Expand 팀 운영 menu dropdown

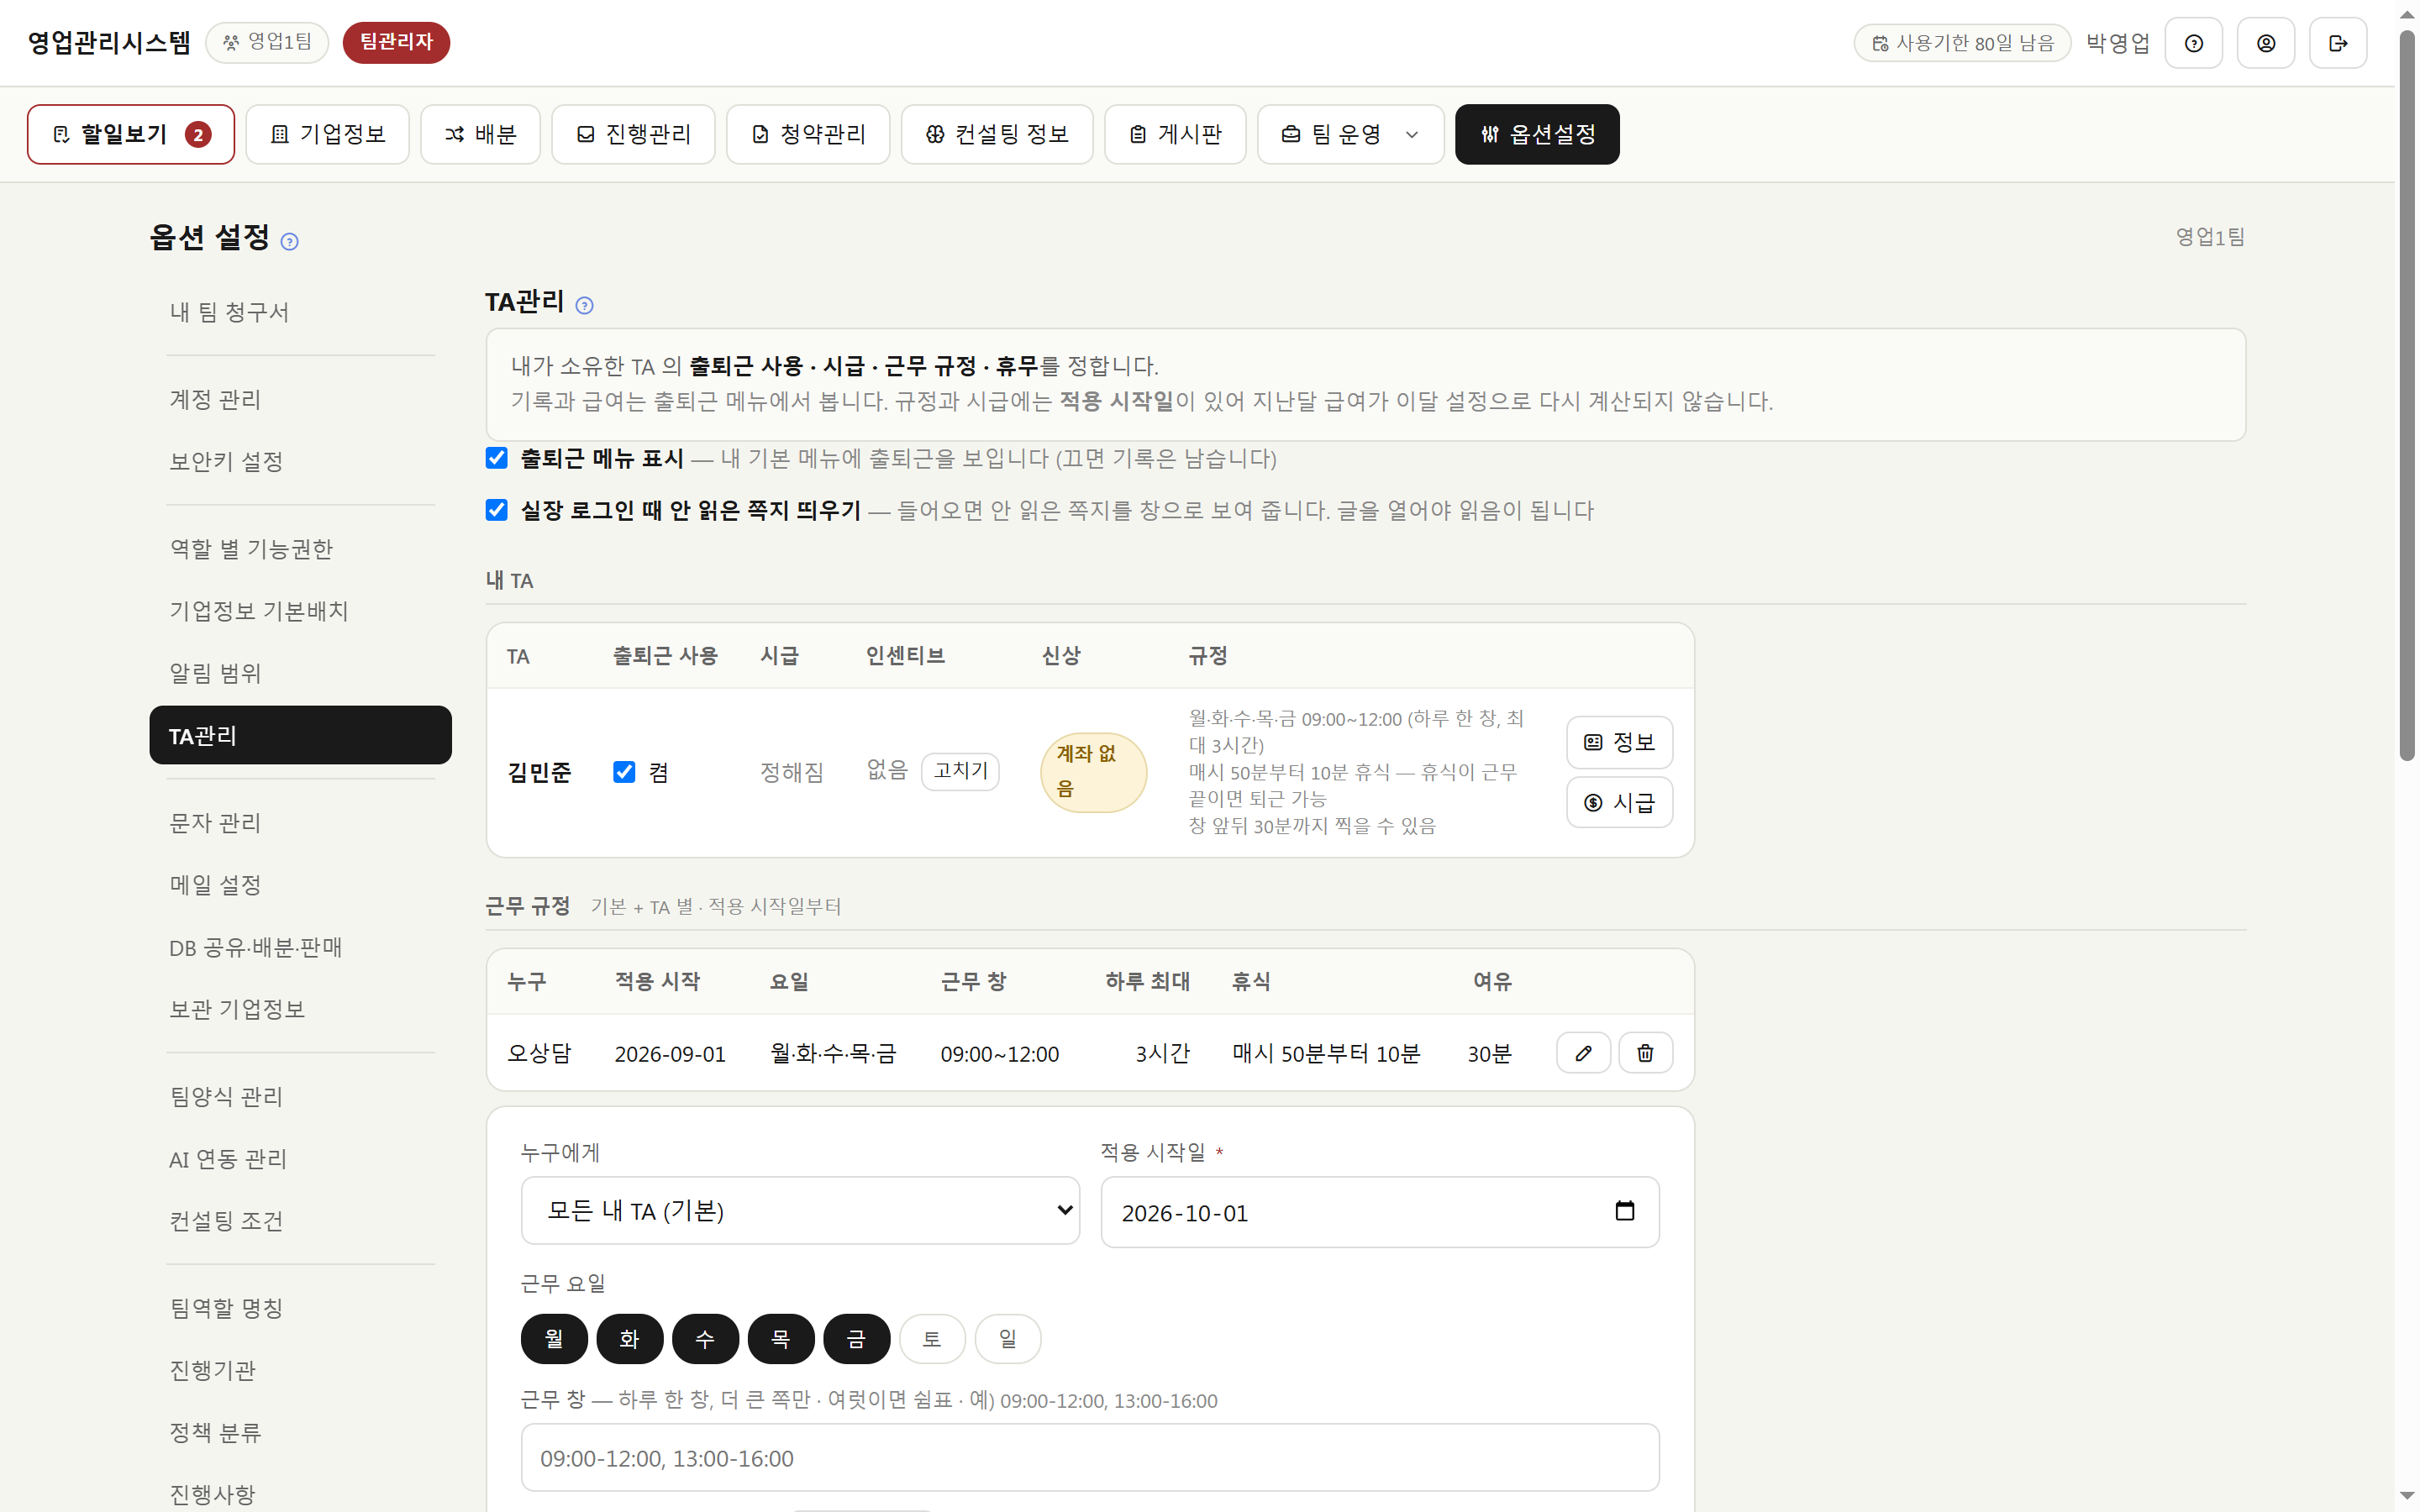tap(1350, 134)
